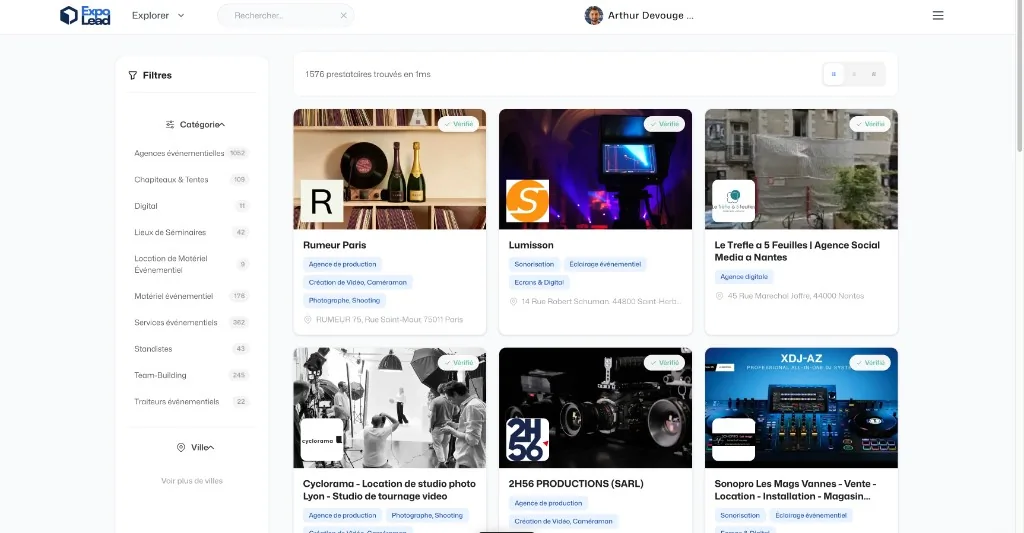Open 2H56 PRODUCTIONS (SARL) title
This screenshot has height=533, width=1024.
tap(576, 484)
